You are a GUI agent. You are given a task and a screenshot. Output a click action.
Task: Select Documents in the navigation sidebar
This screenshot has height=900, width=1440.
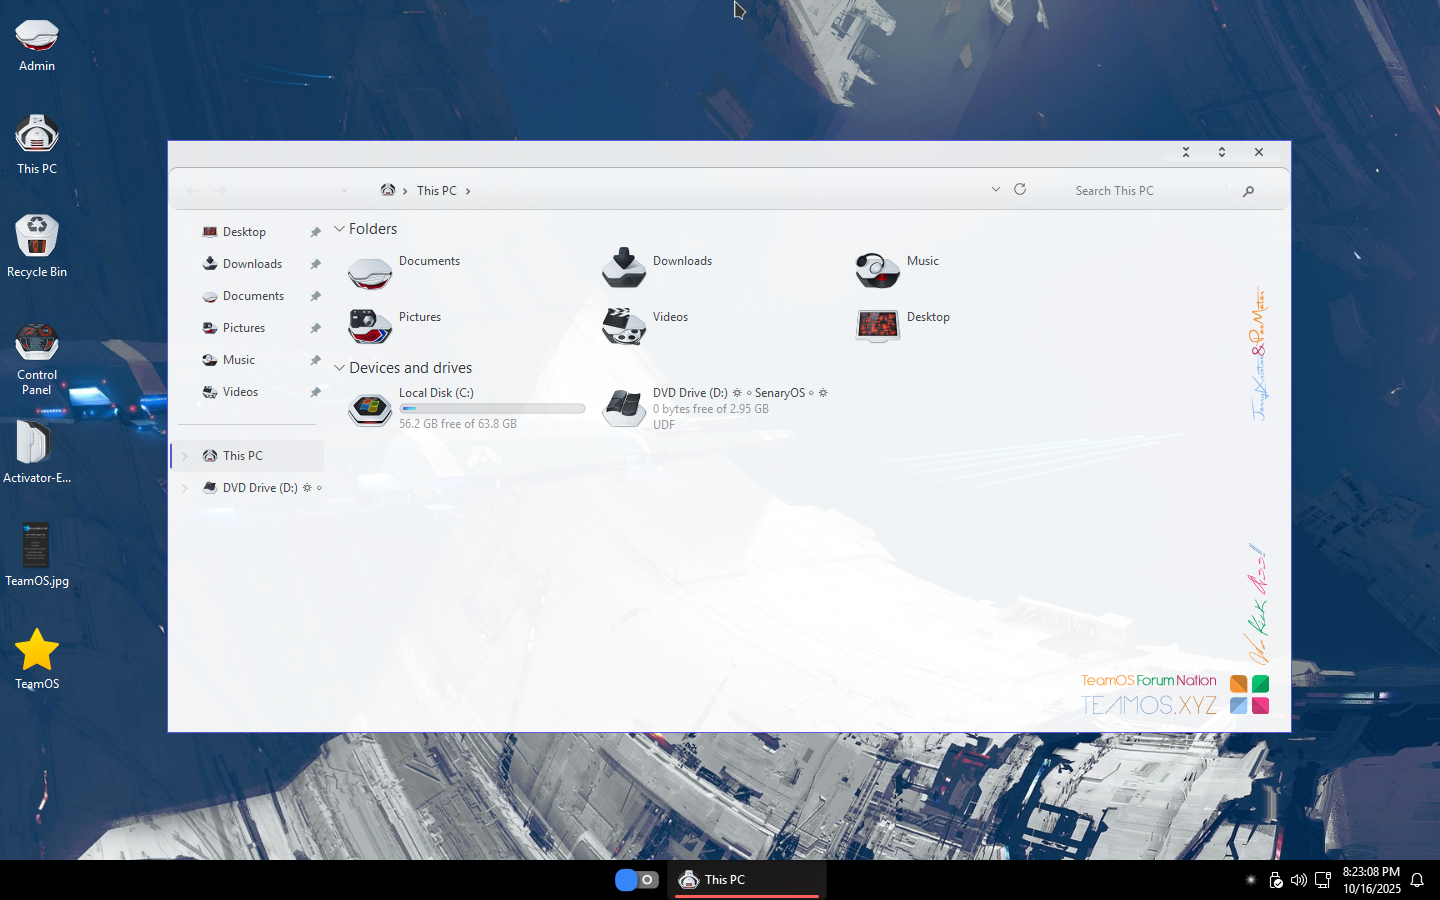pos(253,296)
